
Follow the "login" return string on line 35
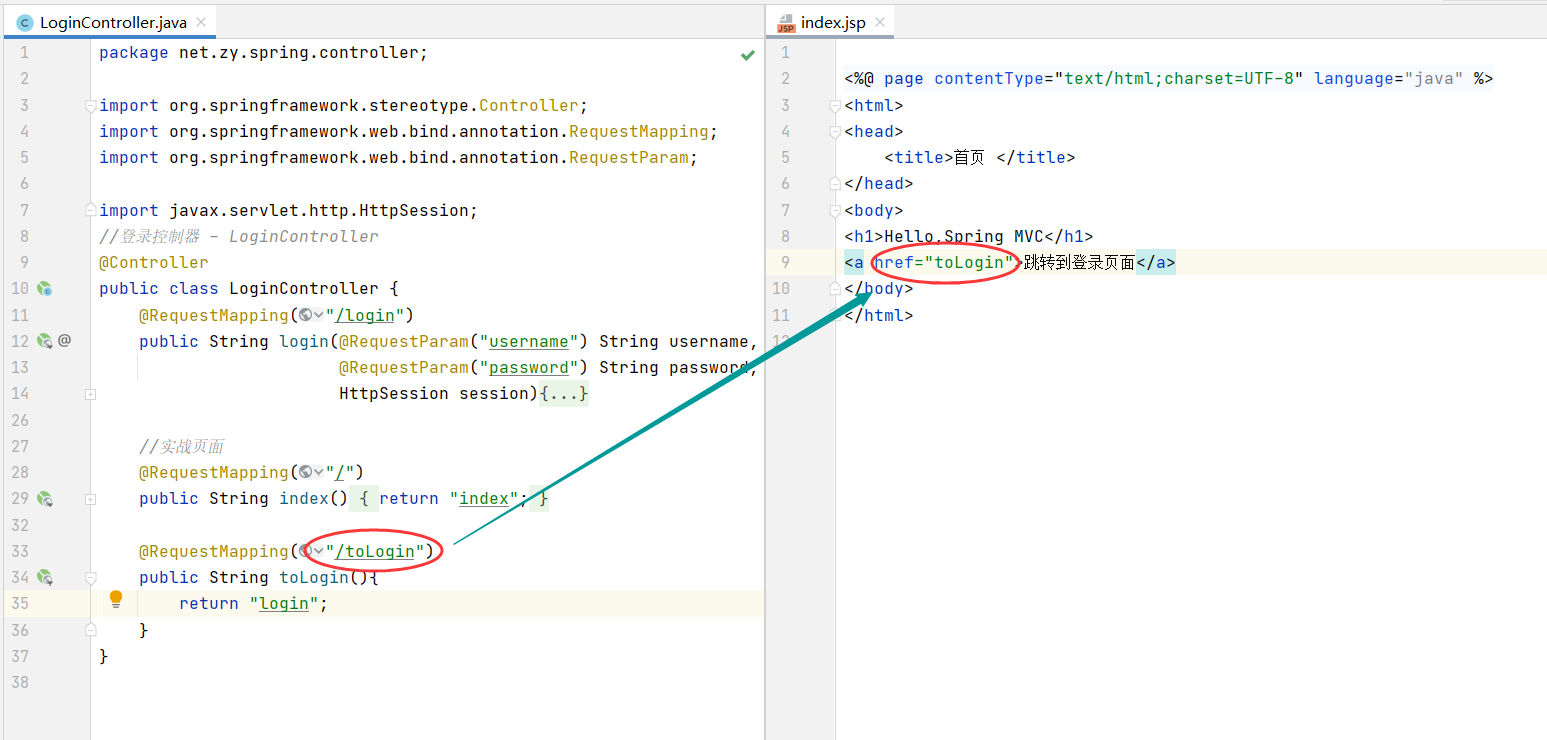[x=284, y=603]
